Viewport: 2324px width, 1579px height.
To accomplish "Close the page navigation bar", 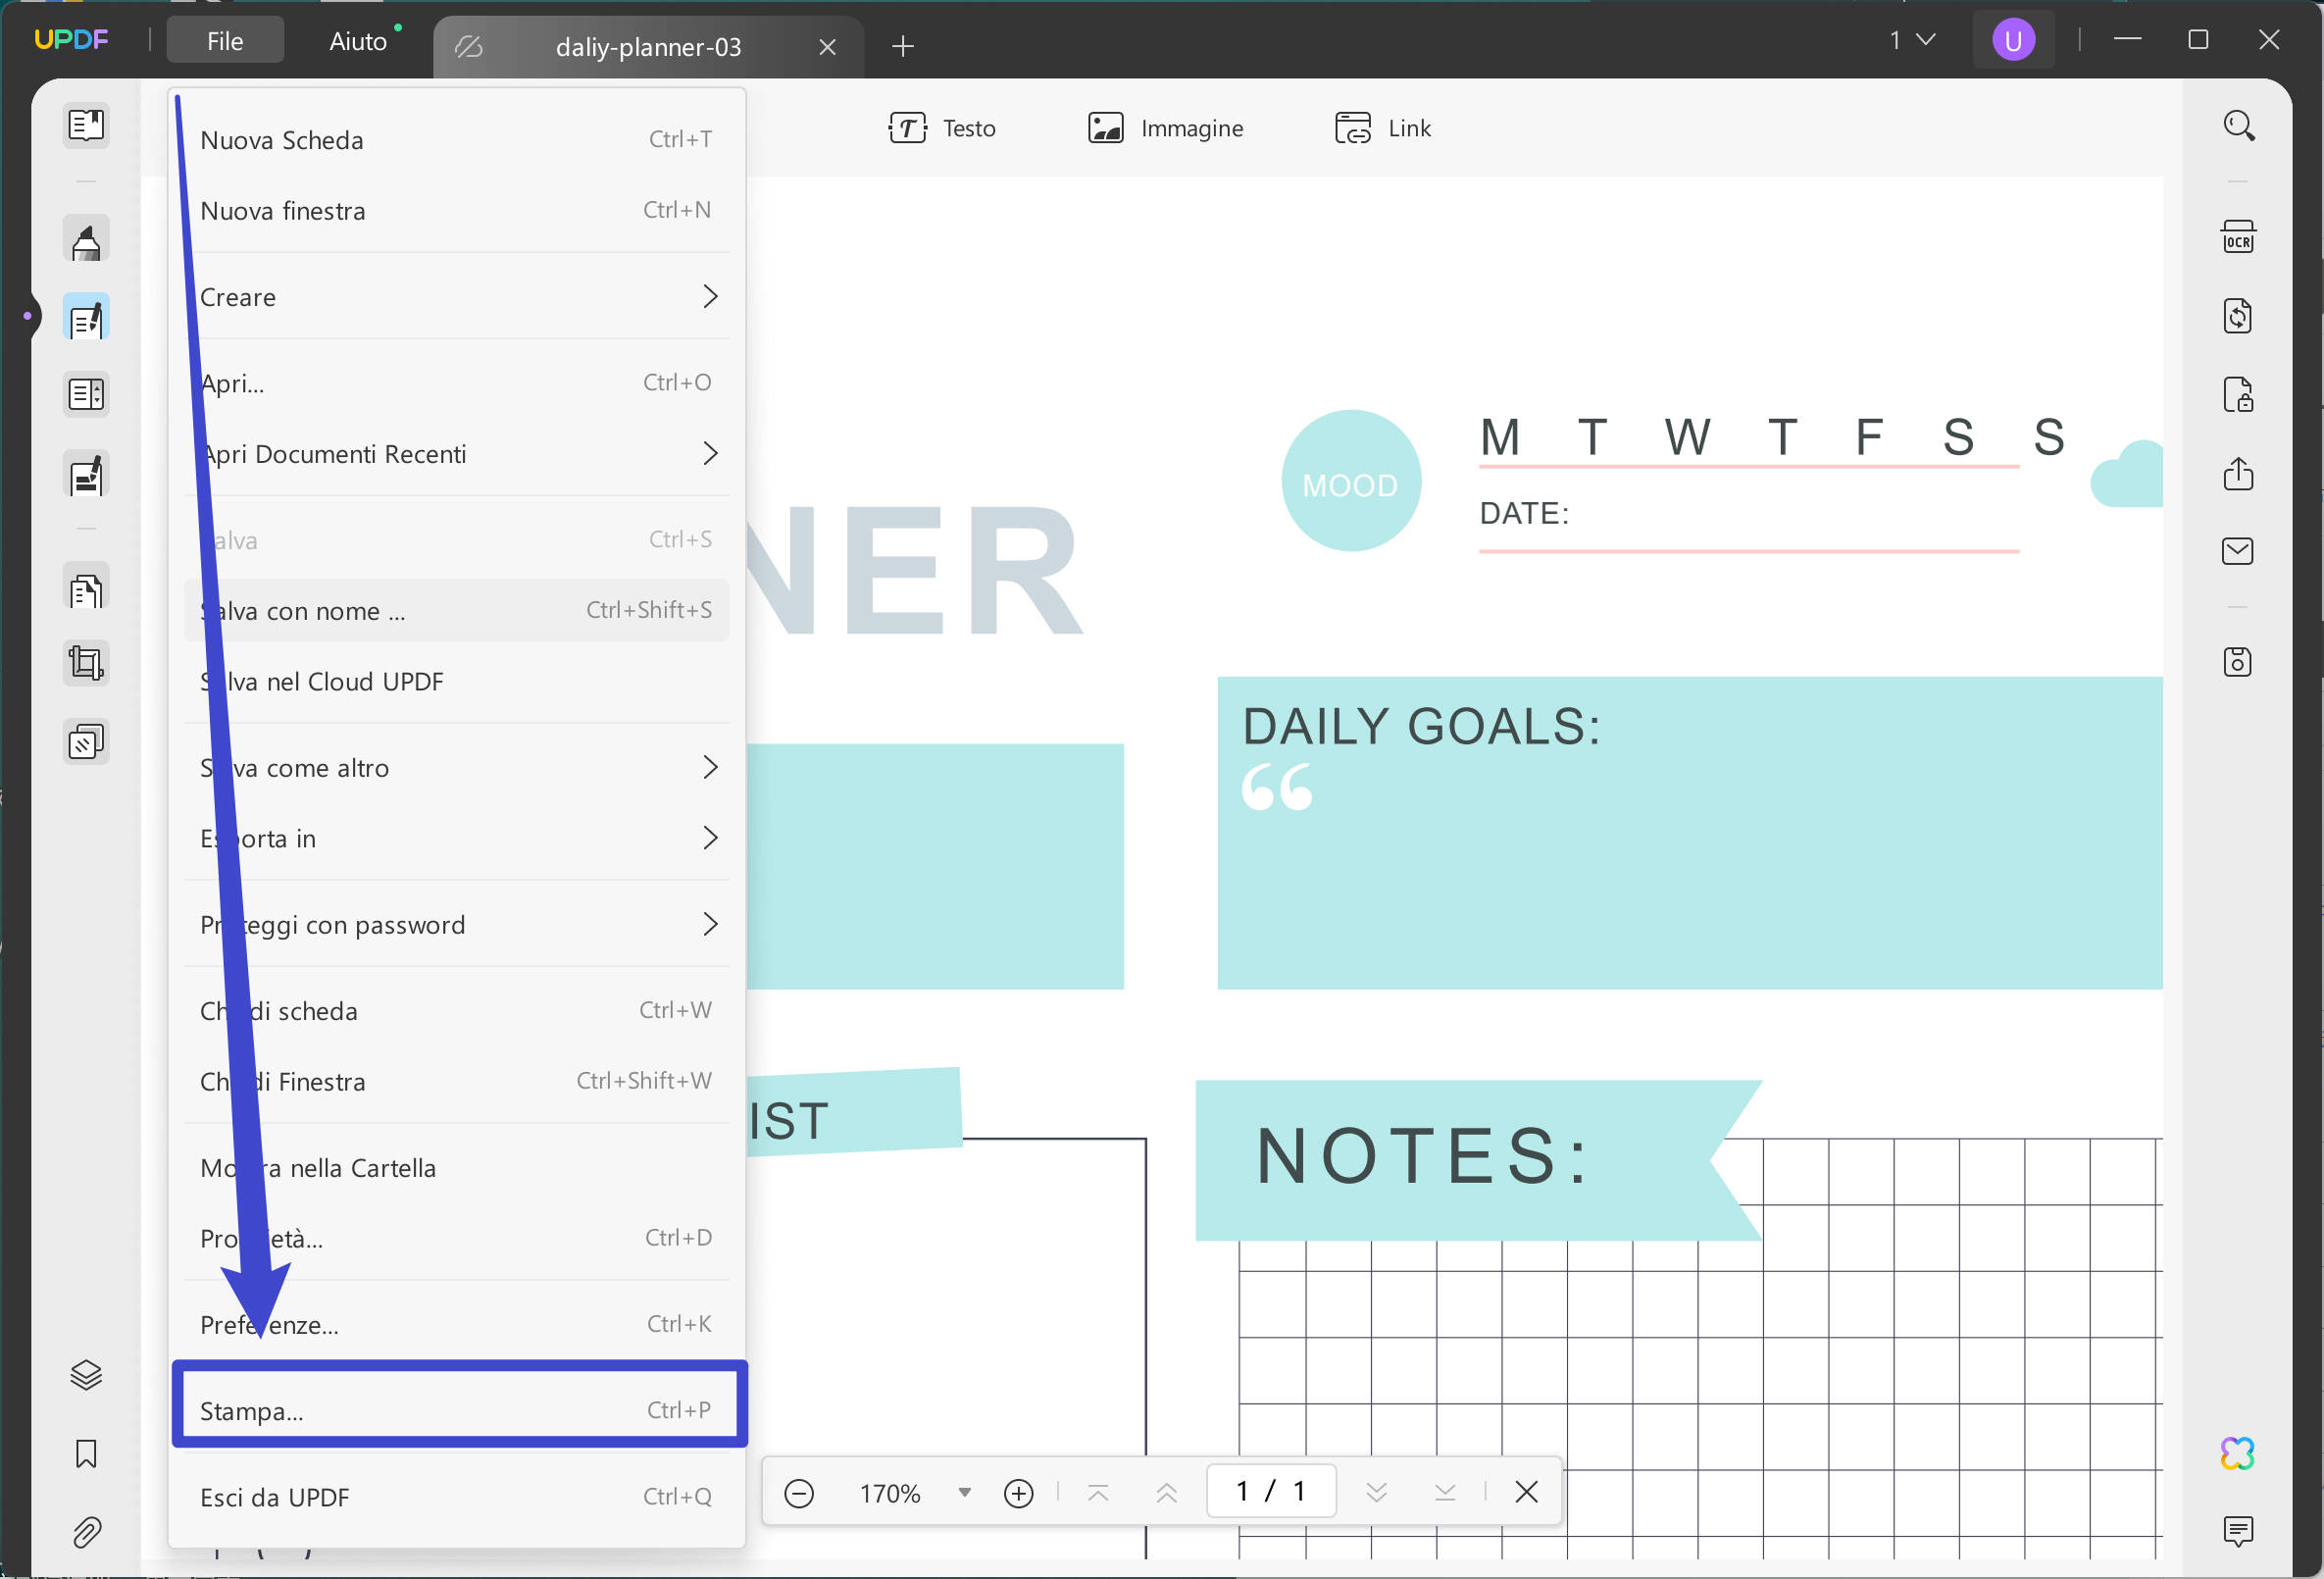I will coord(1526,1493).
